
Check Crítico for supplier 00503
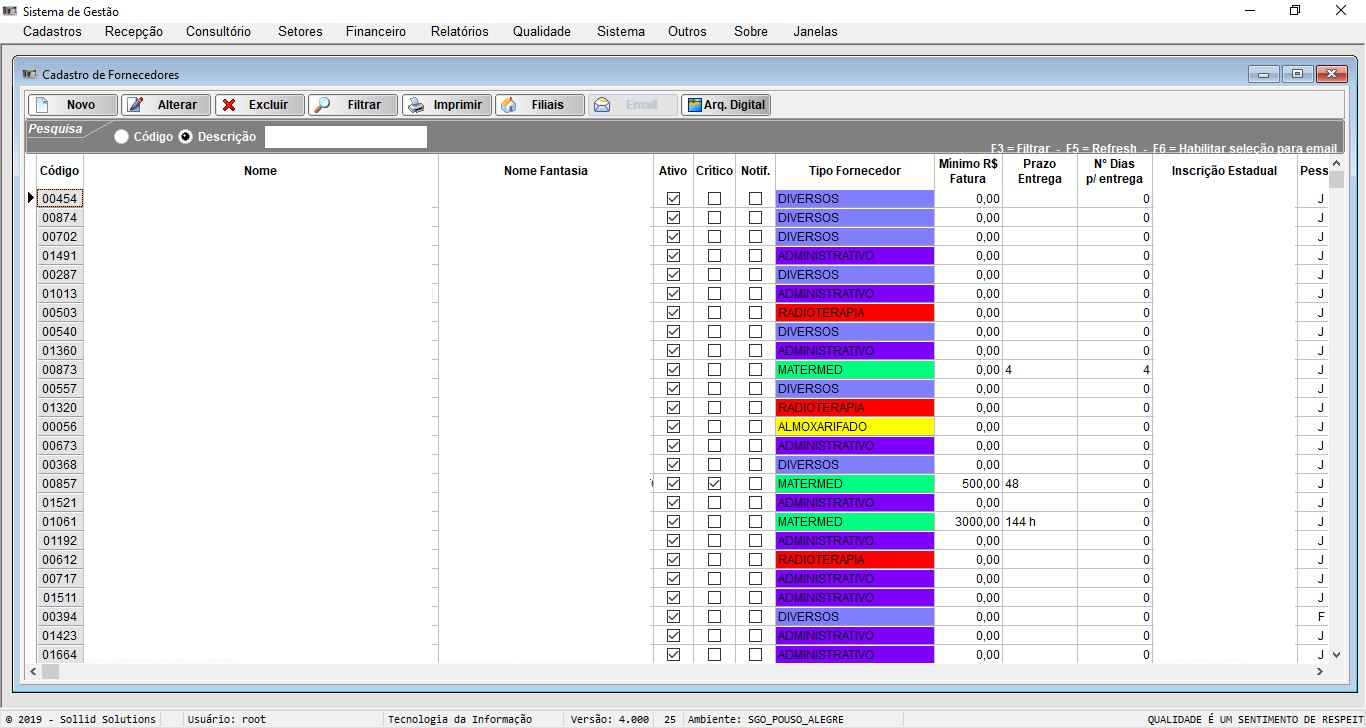[x=714, y=313]
